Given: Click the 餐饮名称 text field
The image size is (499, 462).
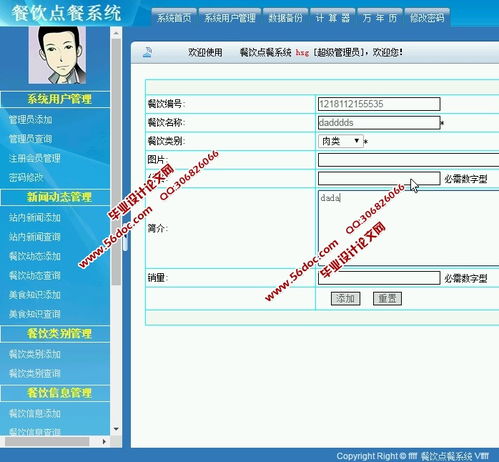Looking at the screenshot, I should (x=379, y=123).
